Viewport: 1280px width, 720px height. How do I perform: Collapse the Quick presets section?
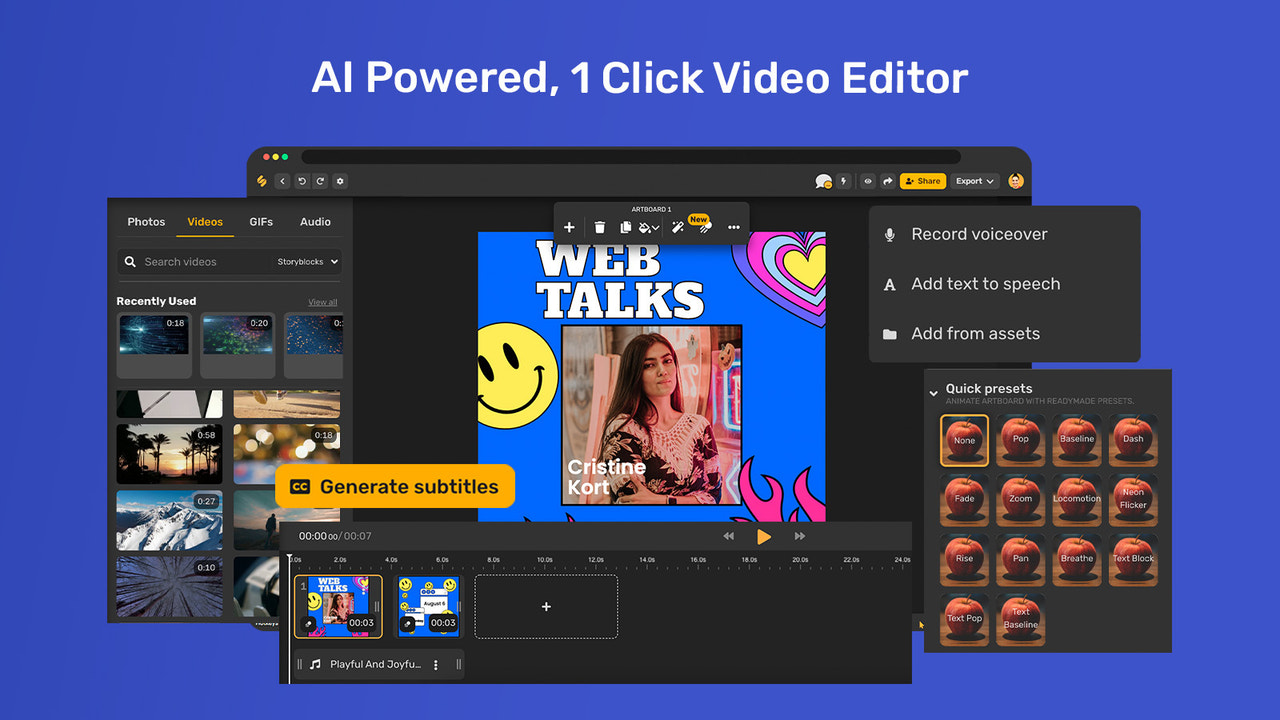pos(933,392)
